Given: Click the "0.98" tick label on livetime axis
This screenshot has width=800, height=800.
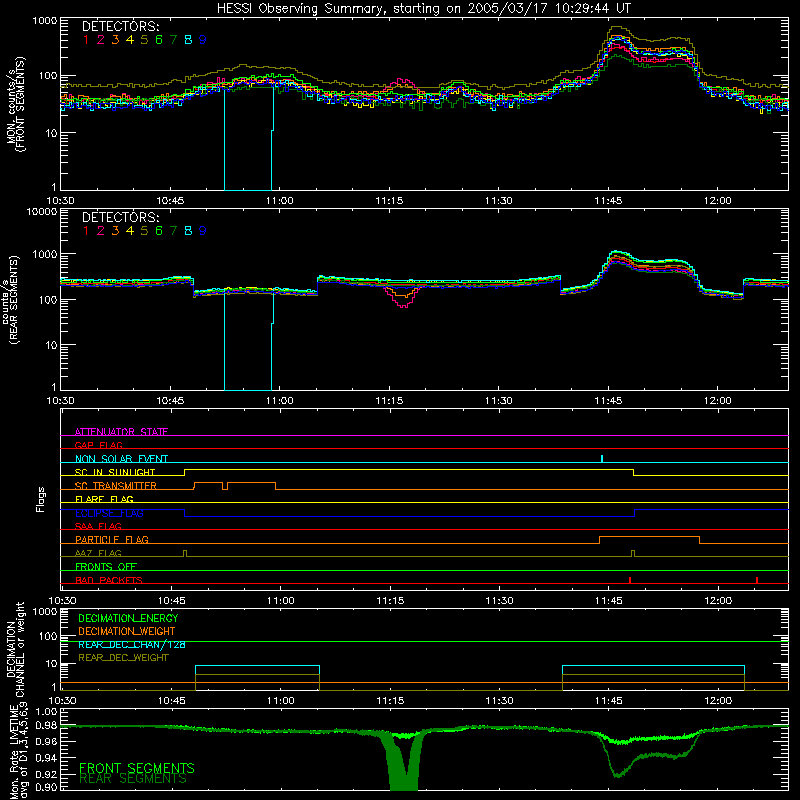Looking at the screenshot, I should (x=47, y=725).
